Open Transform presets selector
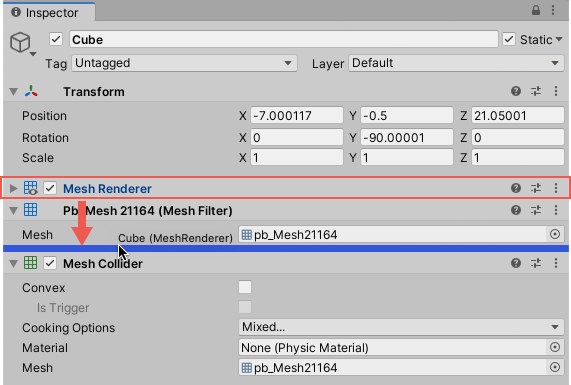 click(536, 91)
